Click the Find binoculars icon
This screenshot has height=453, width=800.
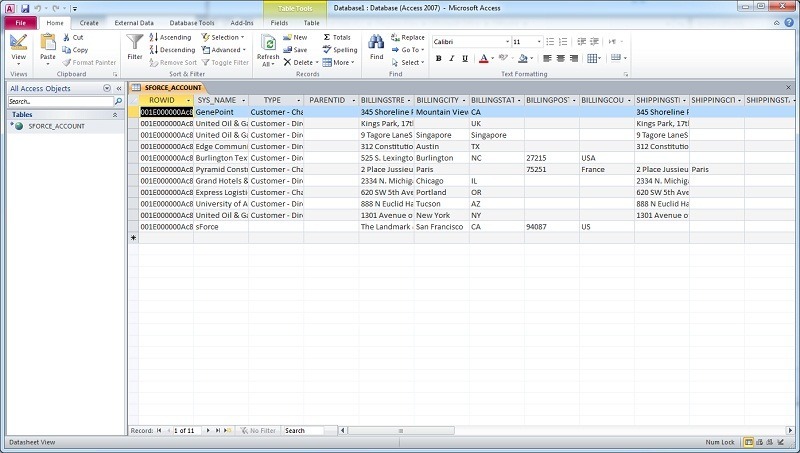click(x=376, y=45)
